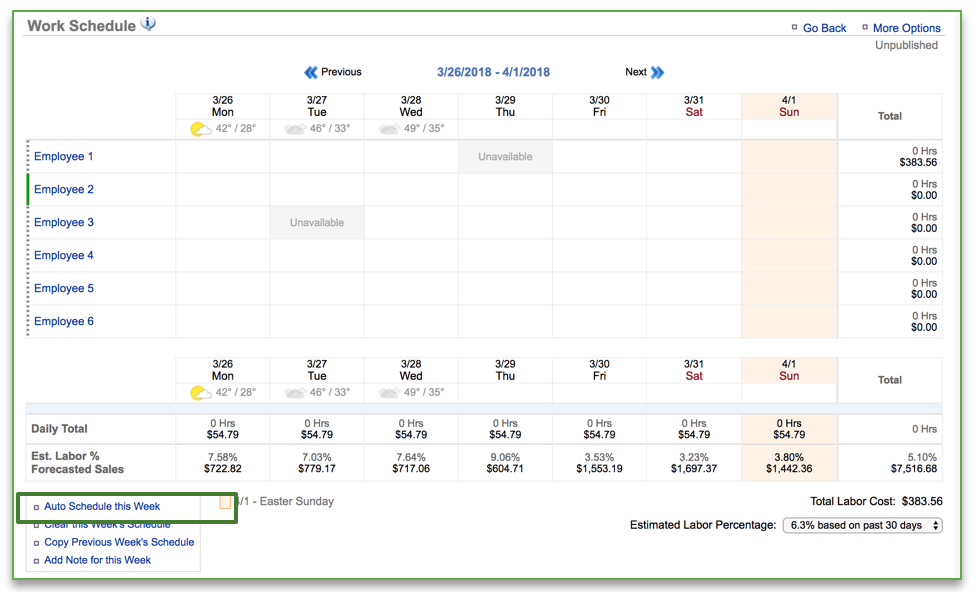Advance to next week via double-arrow icon
Image resolution: width=980 pixels, height=592 pixels.
coord(657,72)
